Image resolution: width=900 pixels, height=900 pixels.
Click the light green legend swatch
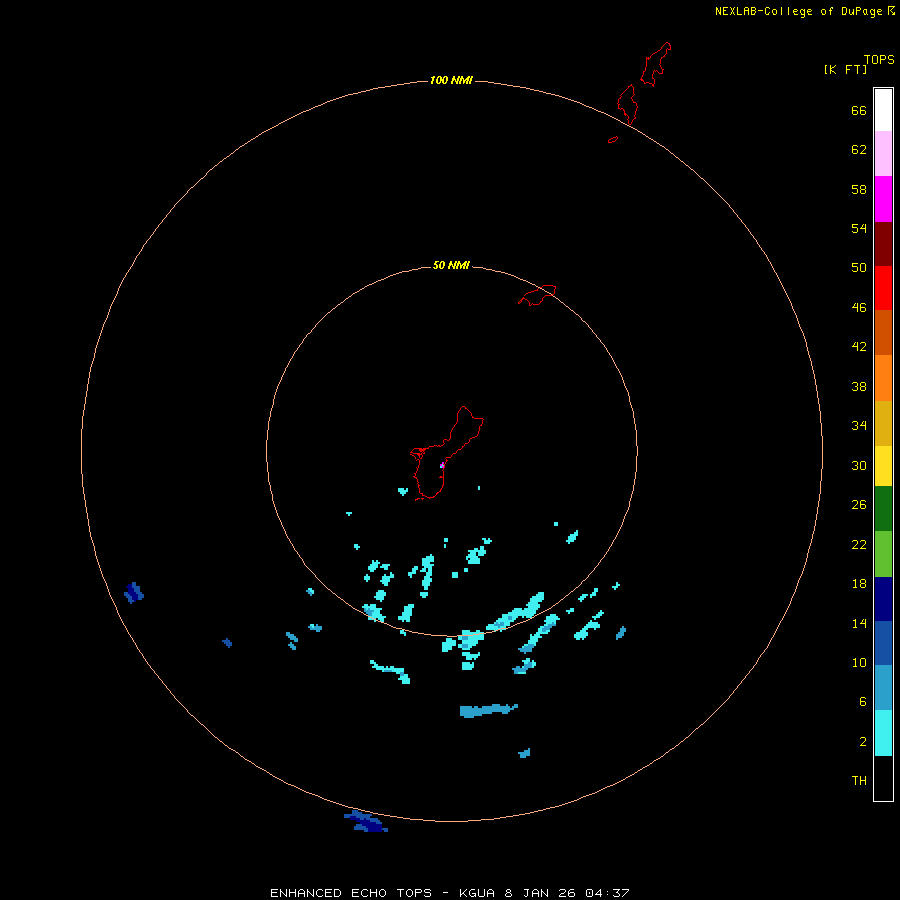pos(883,554)
